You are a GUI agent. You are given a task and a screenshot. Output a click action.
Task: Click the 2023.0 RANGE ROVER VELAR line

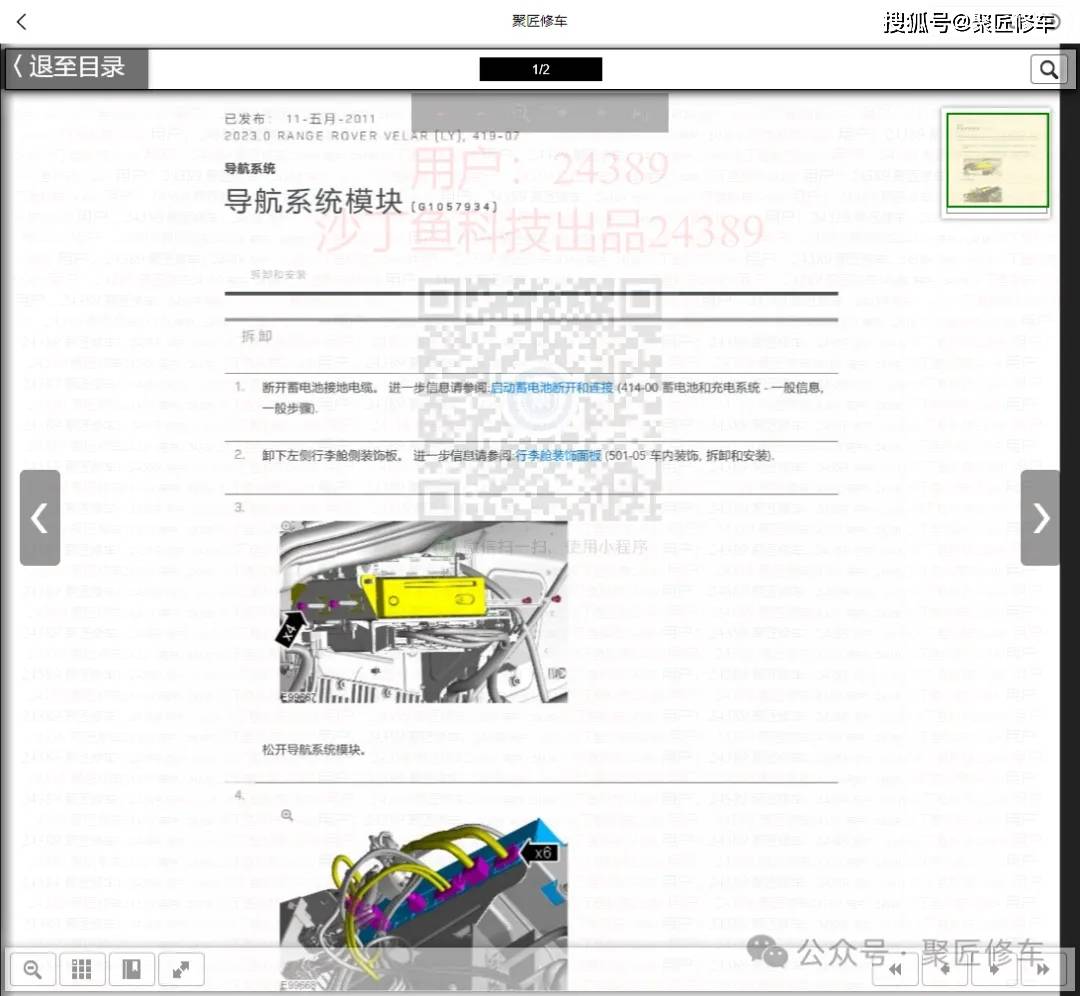click(x=372, y=136)
